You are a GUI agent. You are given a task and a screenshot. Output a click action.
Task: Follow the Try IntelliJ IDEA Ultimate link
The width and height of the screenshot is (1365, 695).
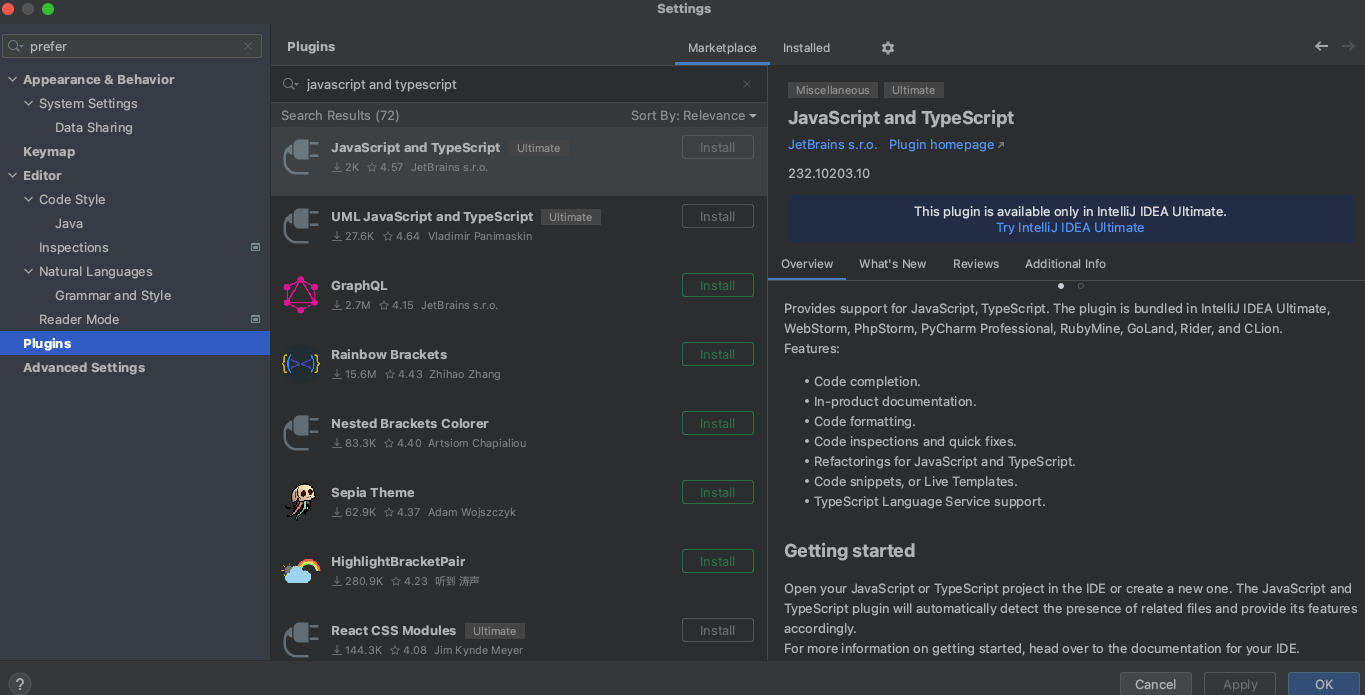pyautogui.click(x=1070, y=227)
